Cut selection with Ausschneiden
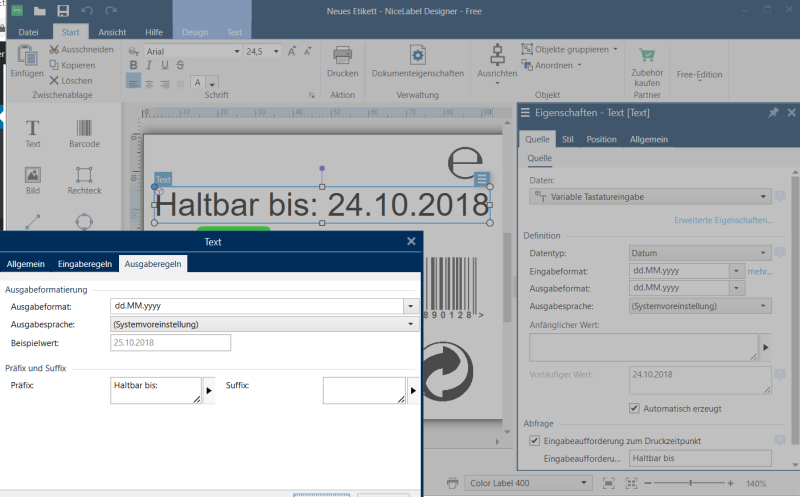 coord(82,49)
